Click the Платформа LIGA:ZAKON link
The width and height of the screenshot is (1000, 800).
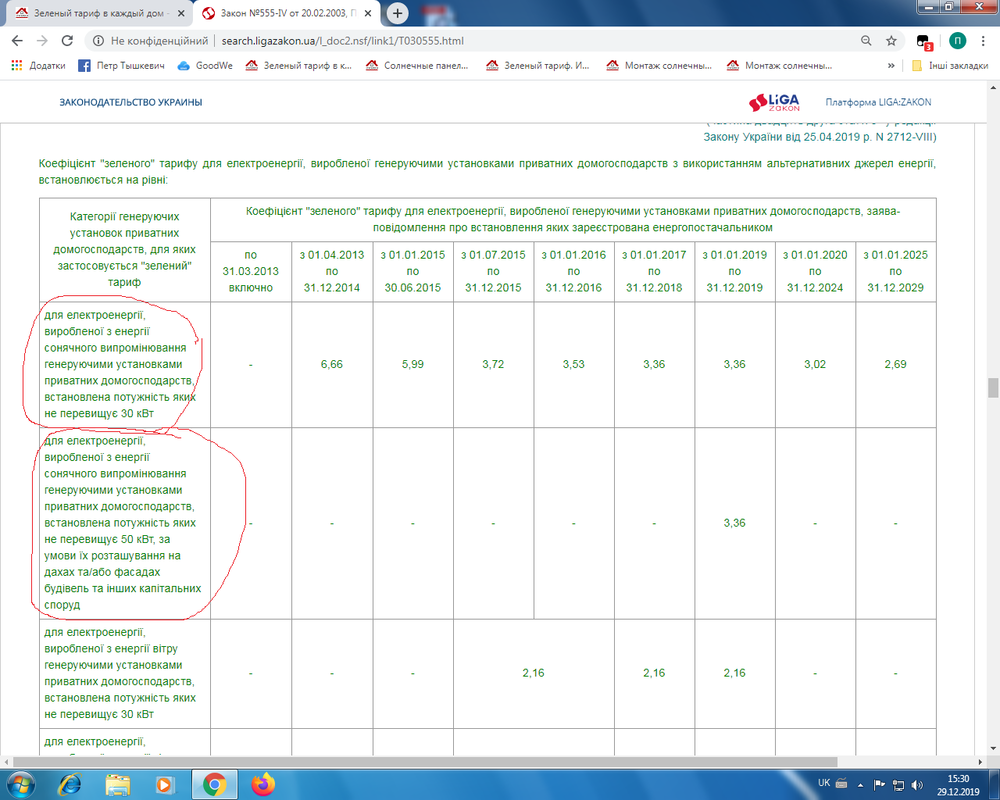(878, 102)
